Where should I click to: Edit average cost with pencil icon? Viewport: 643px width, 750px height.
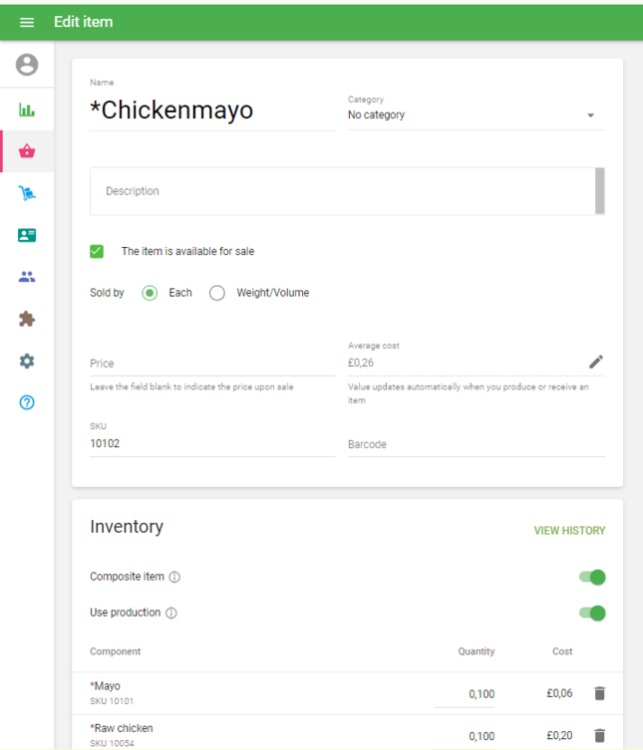(x=596, y=362)
